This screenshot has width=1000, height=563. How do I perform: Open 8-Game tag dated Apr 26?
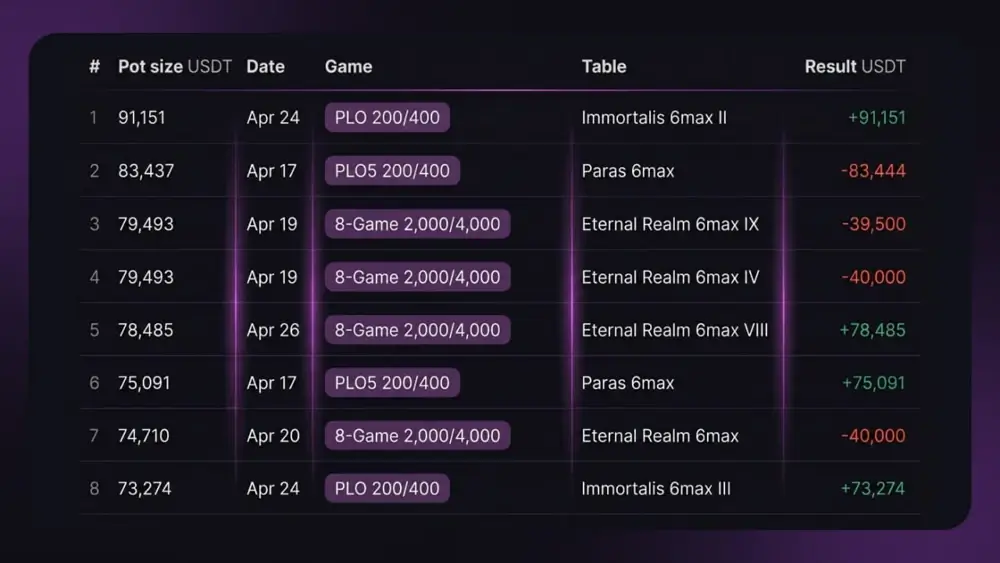pos(417,330)
